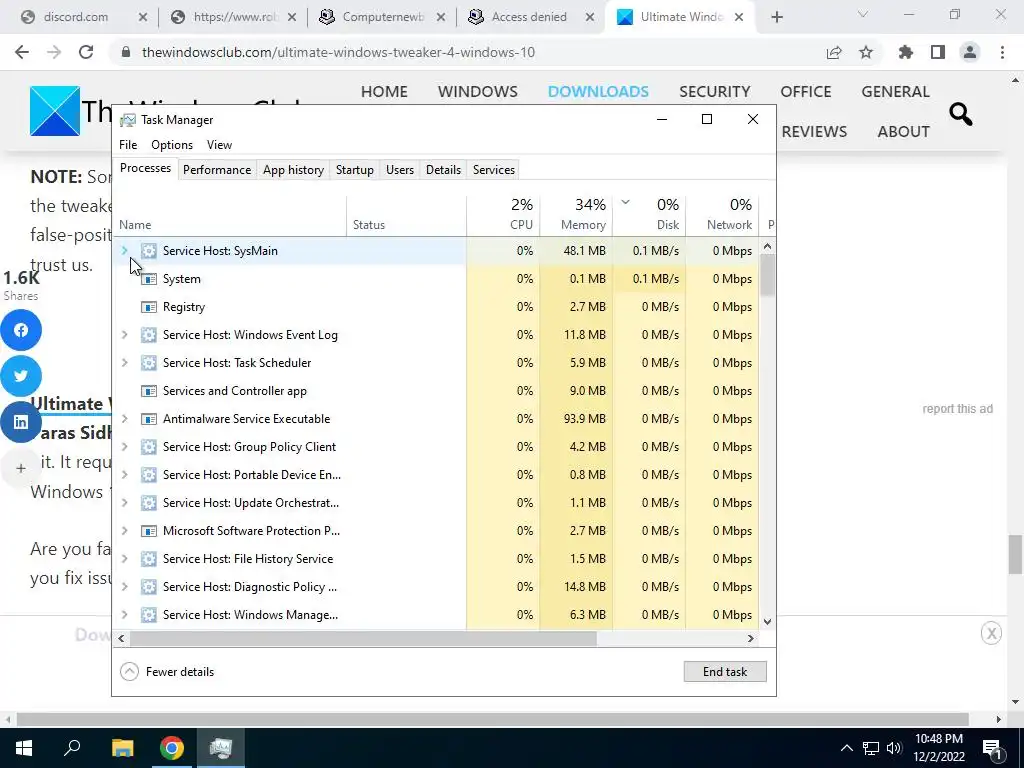This screenshot has height=768, width=1024.
Task: Click the File History Service gear icon
Action: point(149,559)
